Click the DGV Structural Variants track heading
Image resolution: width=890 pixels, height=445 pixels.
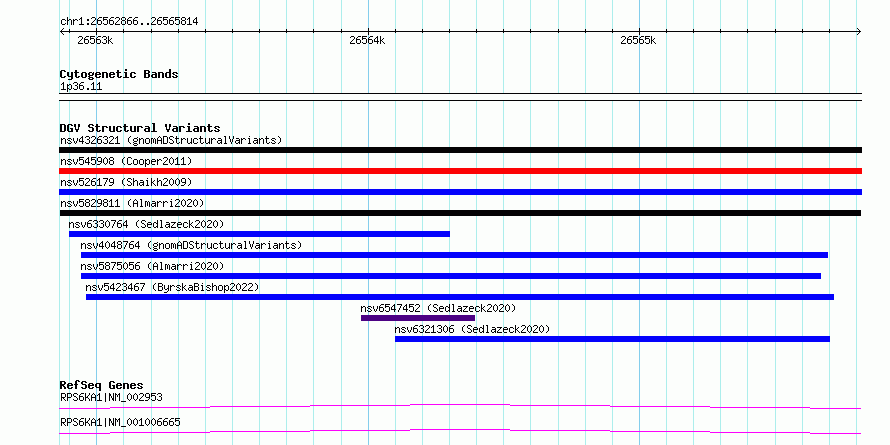tap(140, 128)
